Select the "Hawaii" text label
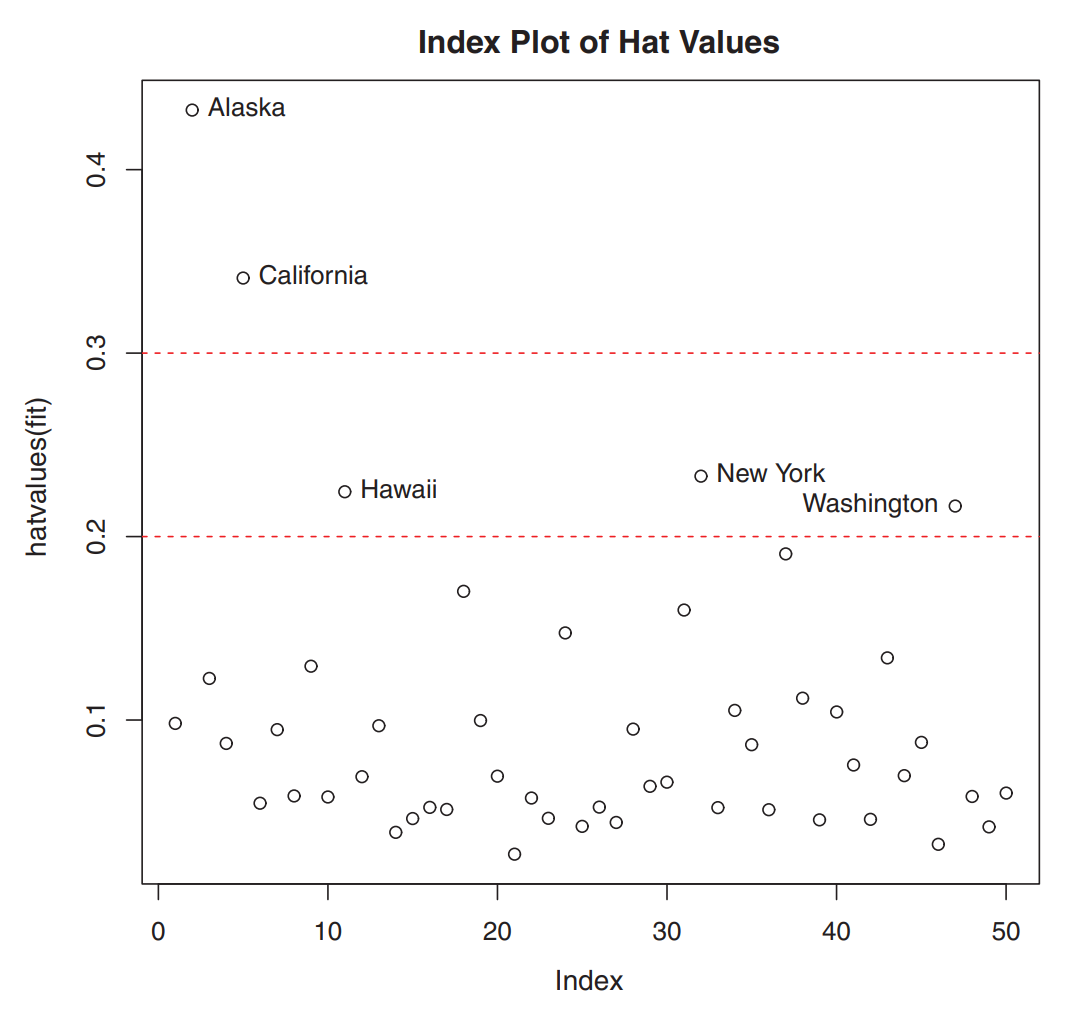The image size is (1089, 1017). 398,490
